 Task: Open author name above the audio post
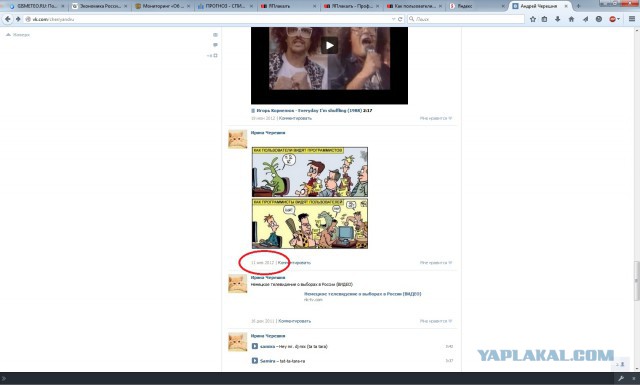(268, 336)
